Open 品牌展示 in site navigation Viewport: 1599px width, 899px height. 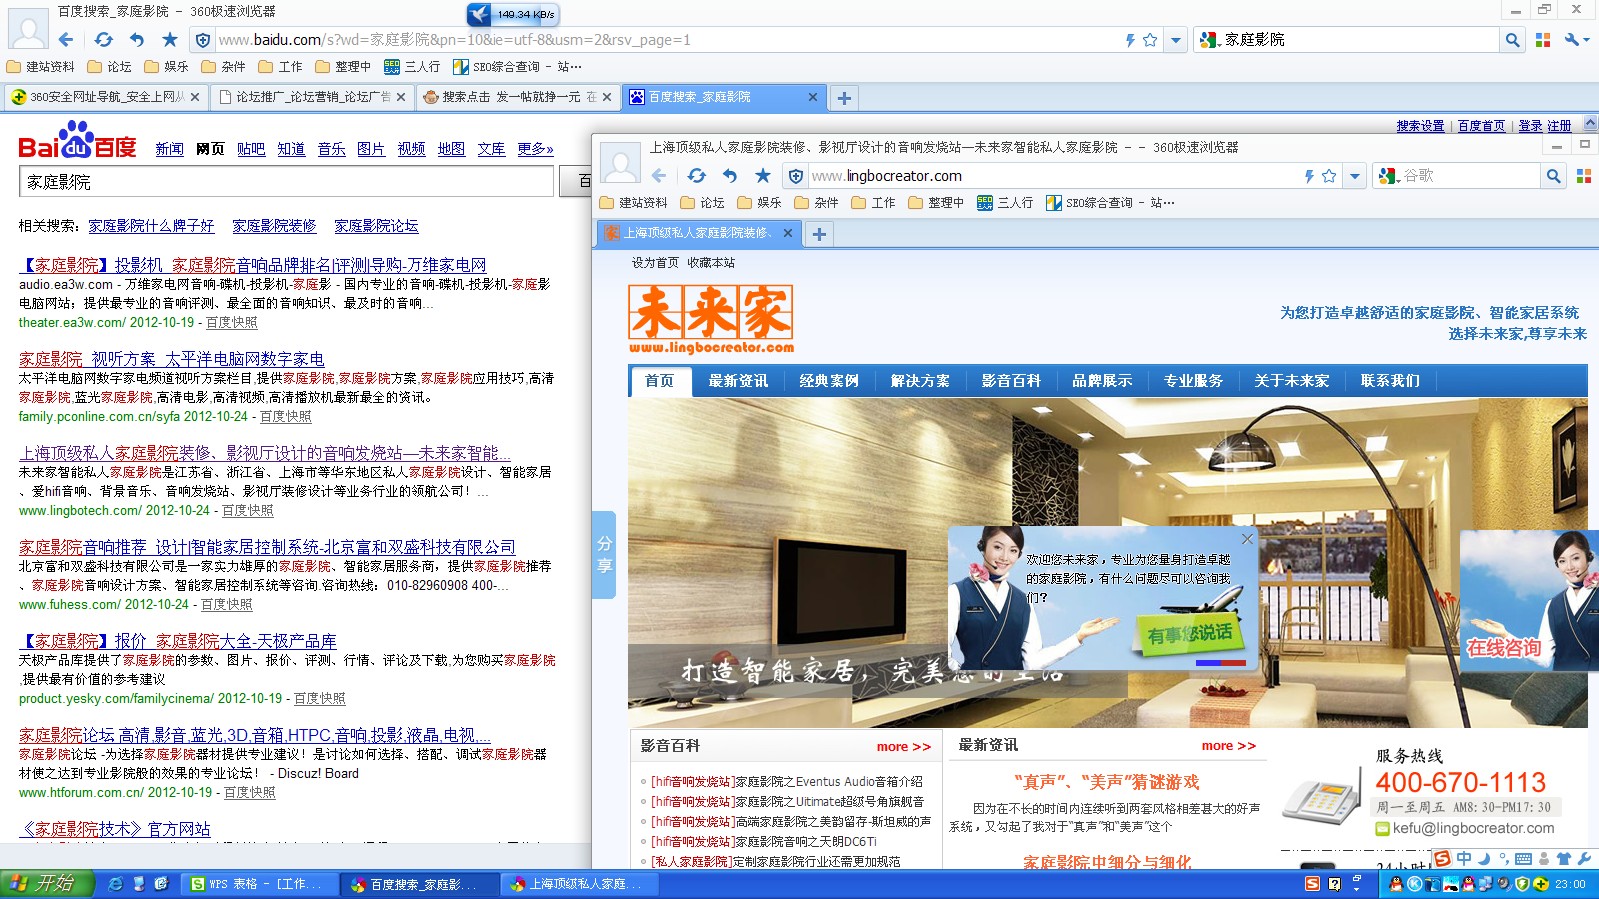coord(1102,381)
